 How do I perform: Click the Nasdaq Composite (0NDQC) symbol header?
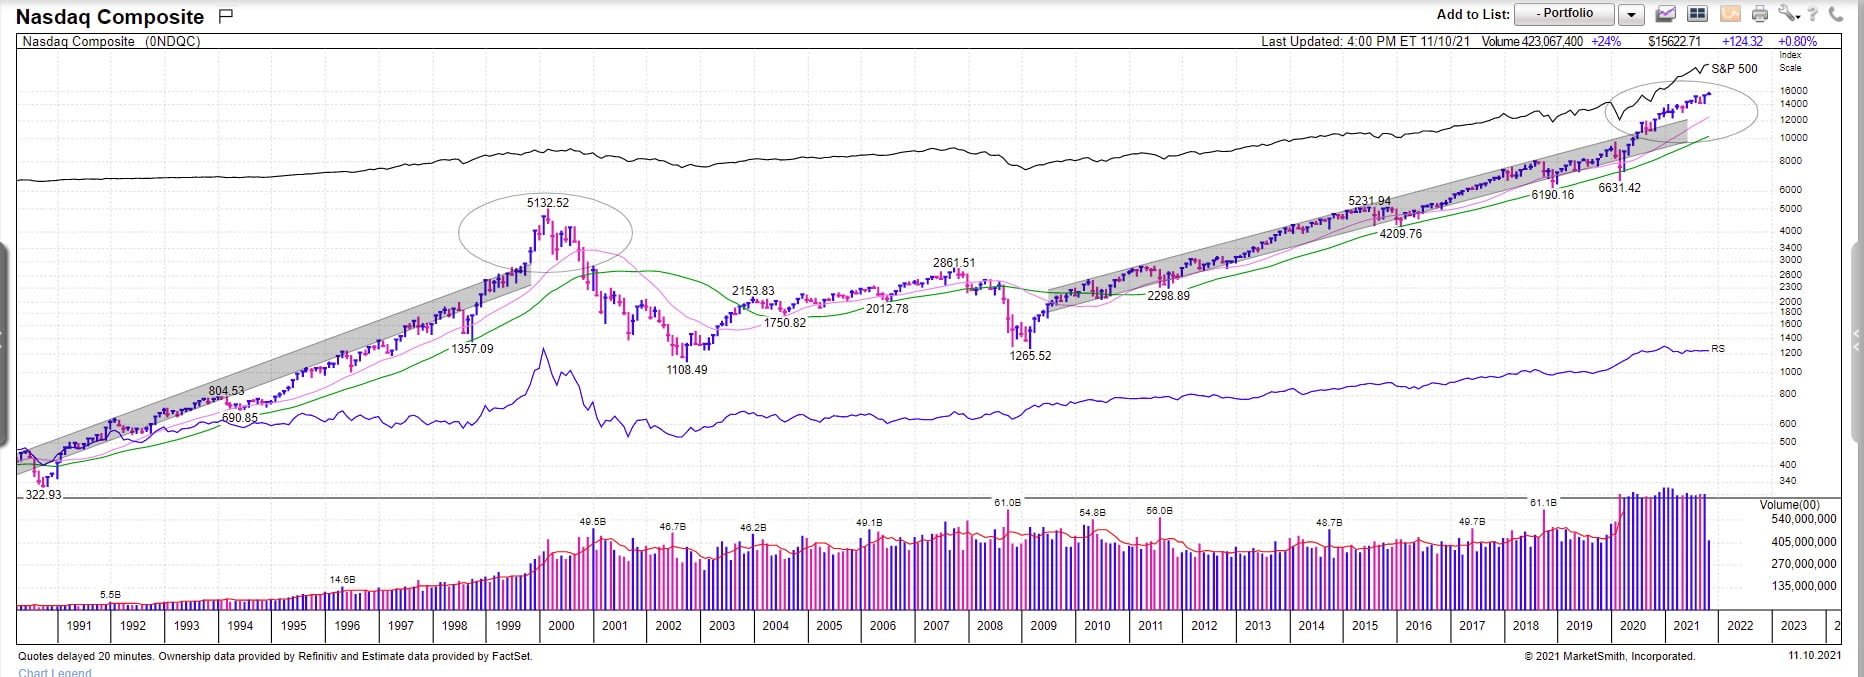click(111, 42)
